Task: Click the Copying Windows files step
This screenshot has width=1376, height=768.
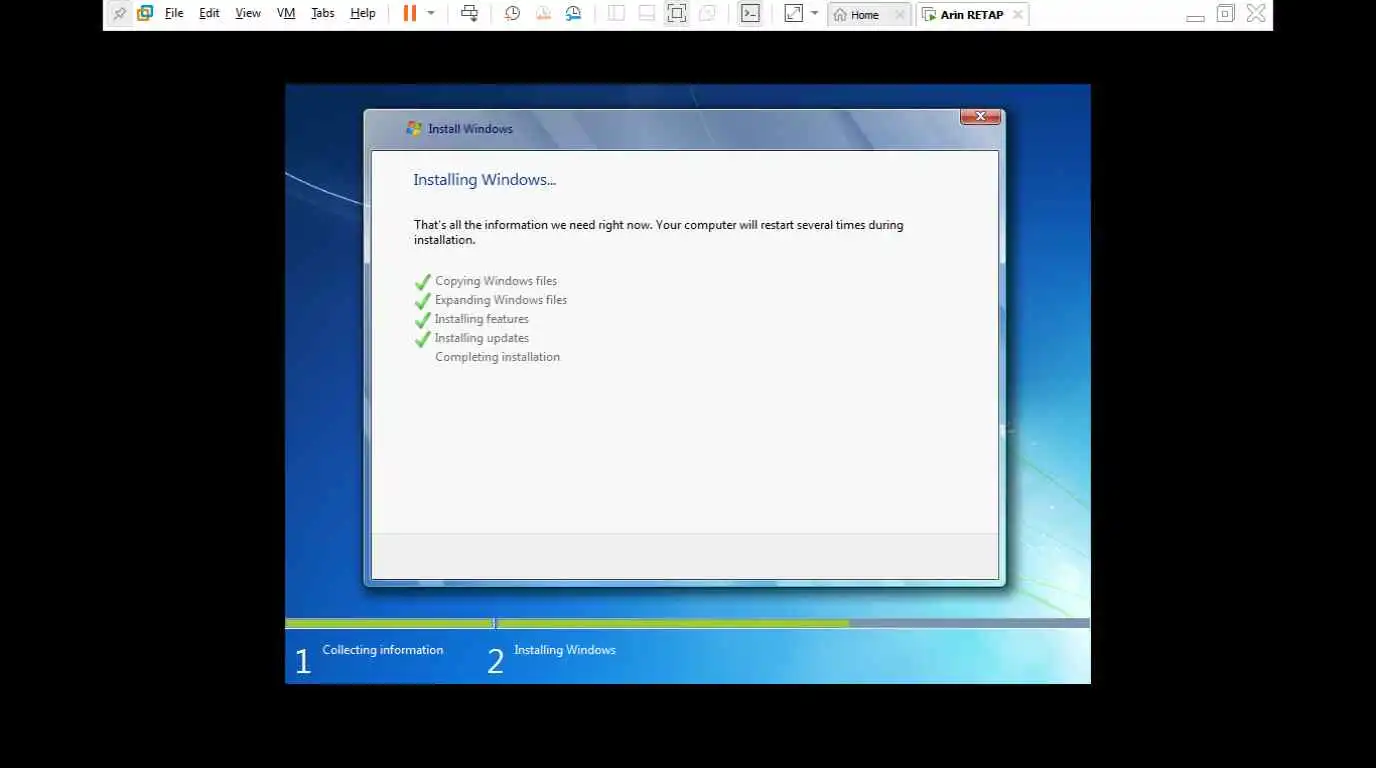Action: click(496, 281)
